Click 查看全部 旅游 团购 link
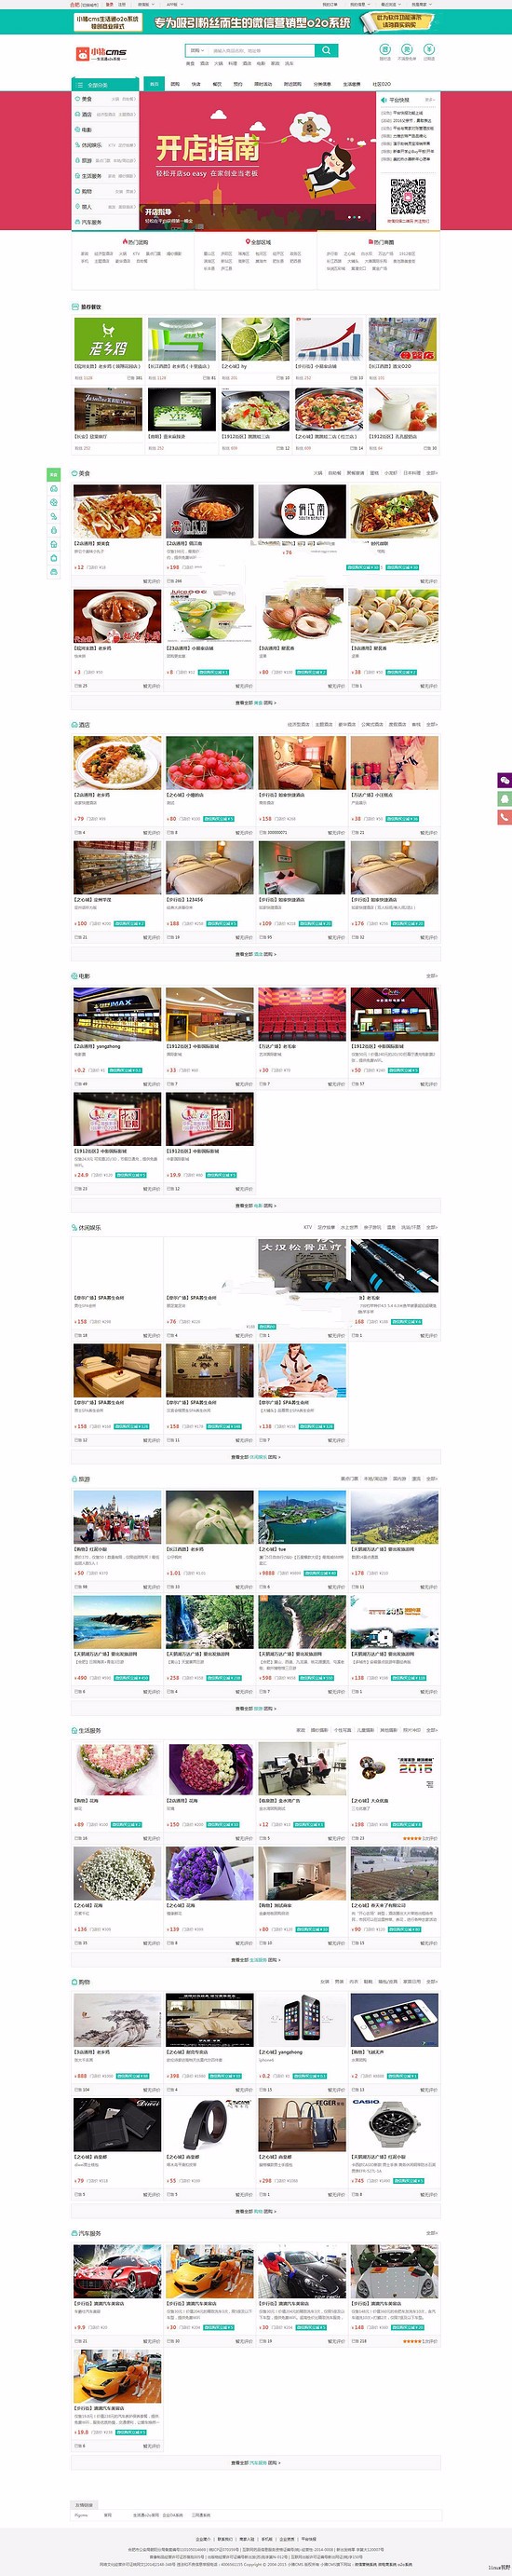The height and width of the screenshot is (2576, 512). (x=255, y=1709)
